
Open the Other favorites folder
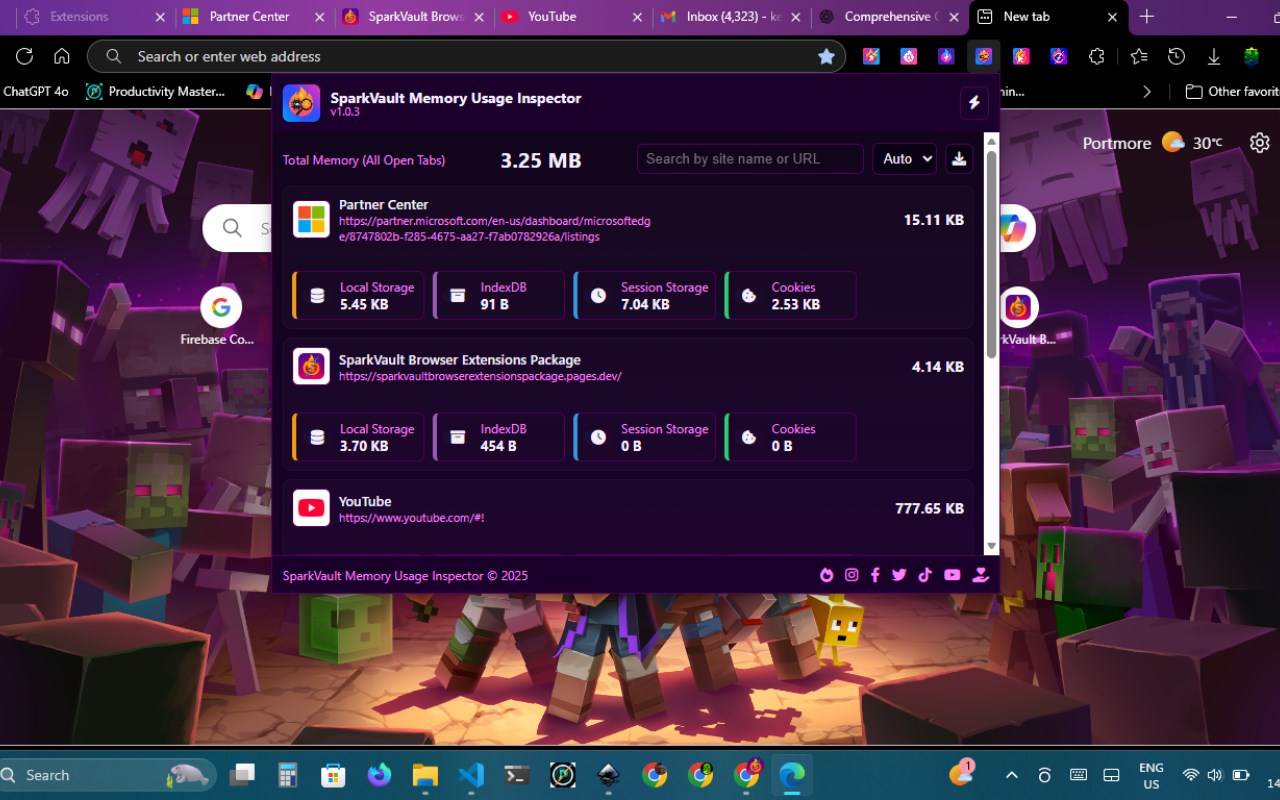pyautogui.click(x=1232, y=91)
